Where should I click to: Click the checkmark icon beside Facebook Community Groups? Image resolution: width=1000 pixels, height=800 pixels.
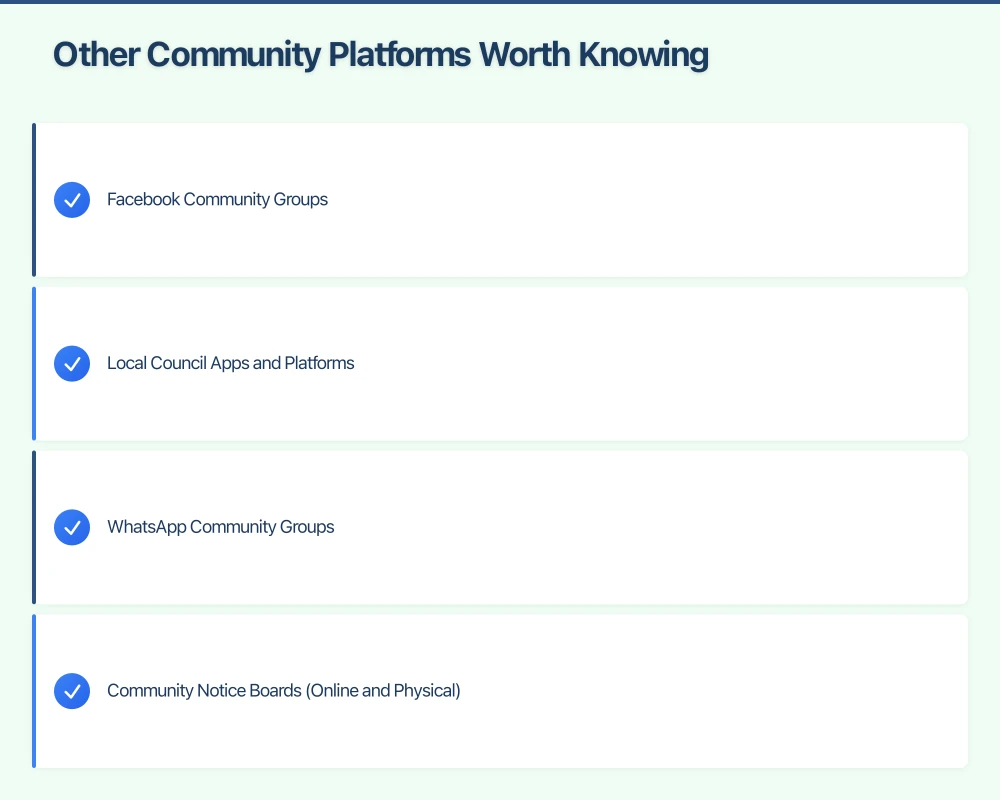(71, 199)
